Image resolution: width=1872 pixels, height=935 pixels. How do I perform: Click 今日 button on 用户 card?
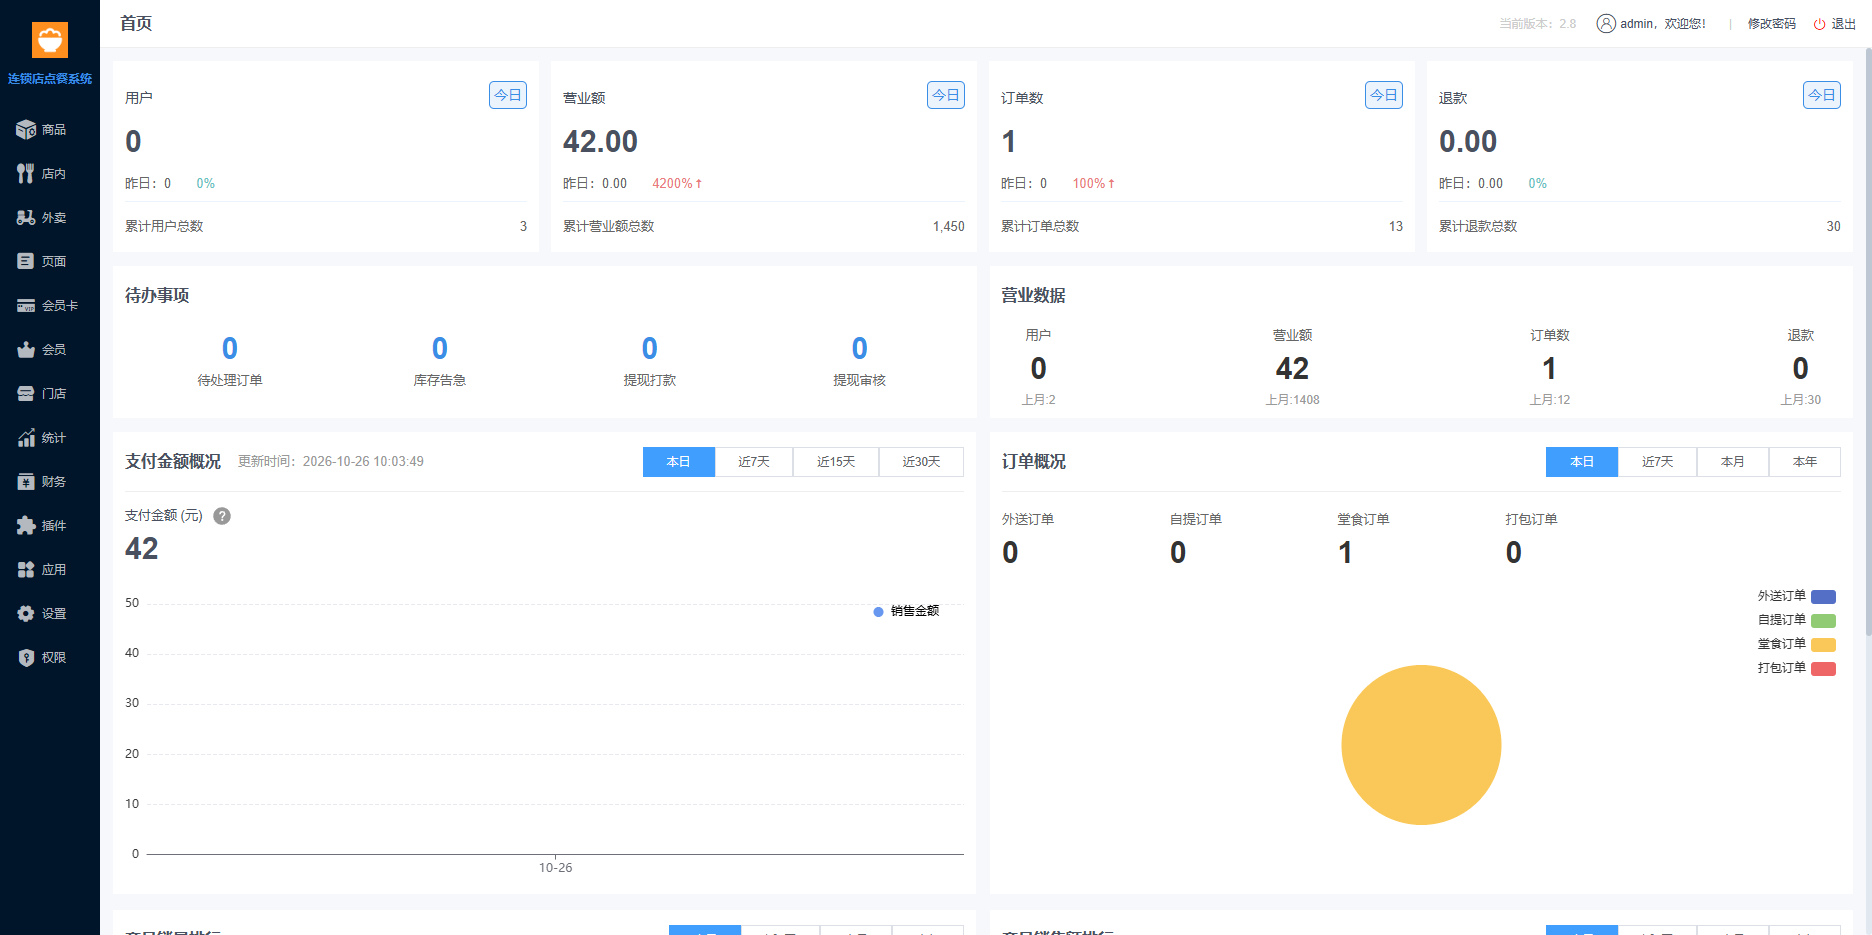coord(508,95)
